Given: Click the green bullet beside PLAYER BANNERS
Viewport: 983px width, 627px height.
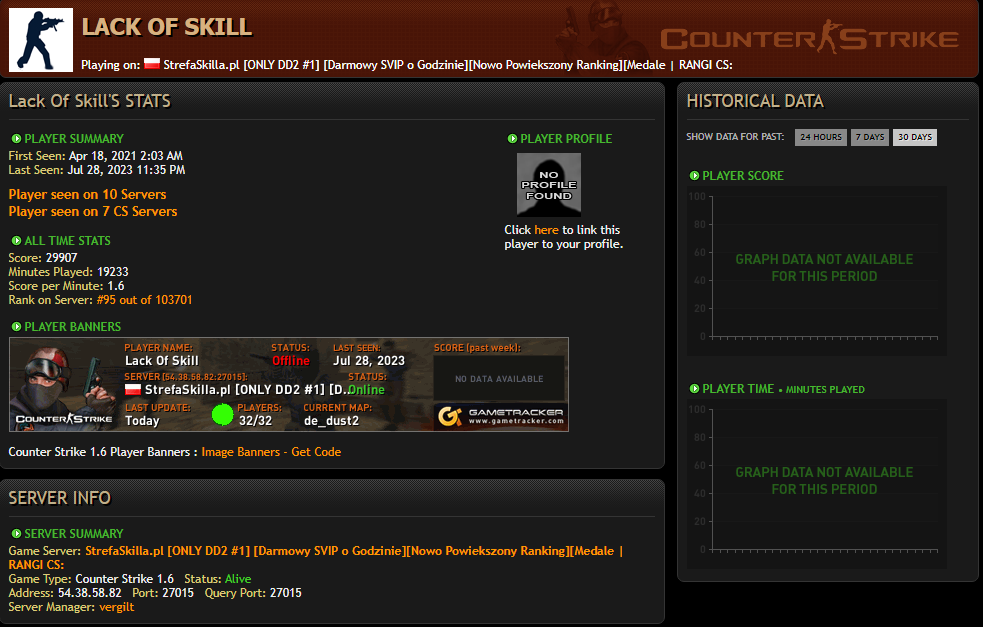Looking at the screenshot, I should pyautogui.click(x=16, y=327).
